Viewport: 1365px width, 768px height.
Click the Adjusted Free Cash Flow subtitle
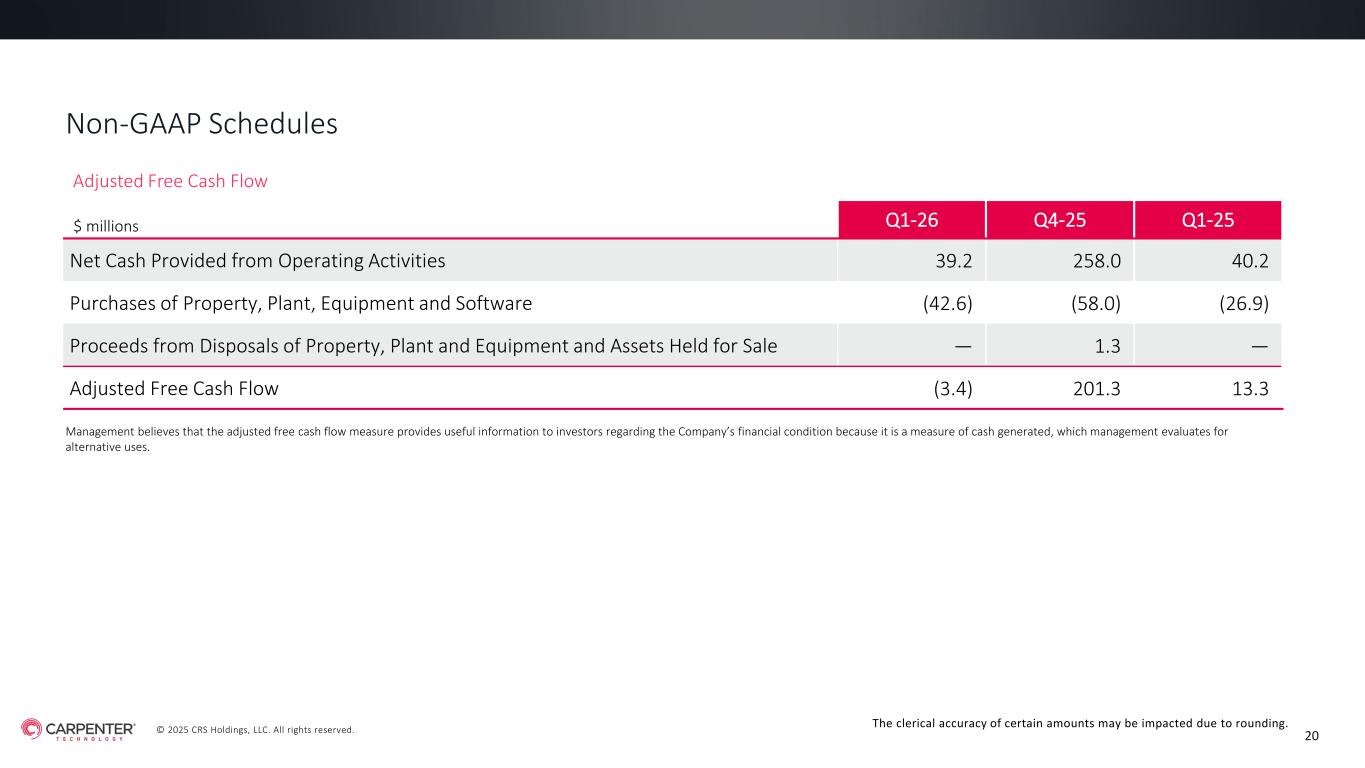coord(170,181)
